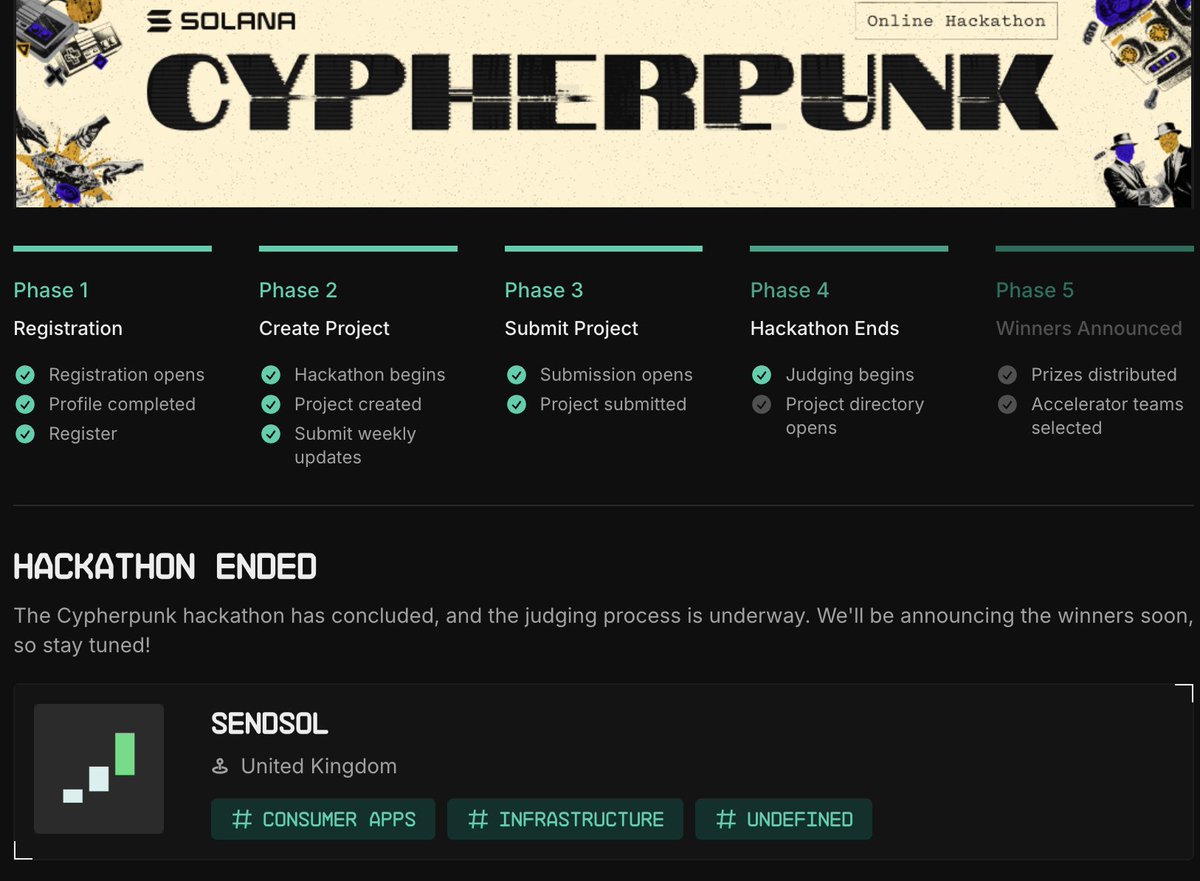
Task: Click the check icon beside Submission opens
Action: (516, 375)
